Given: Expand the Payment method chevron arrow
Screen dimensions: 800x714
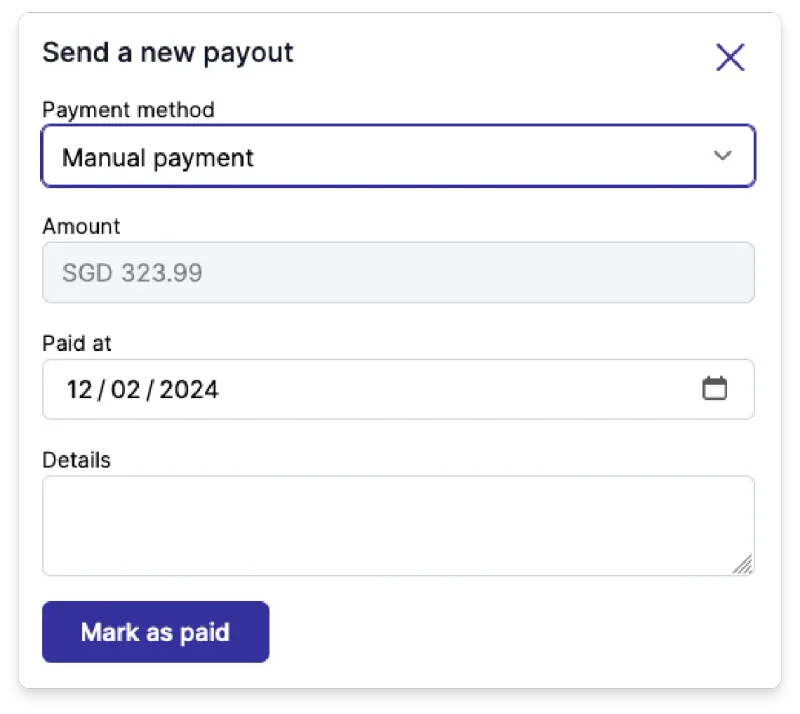Looking at the screenshot, I should (722, 156).
